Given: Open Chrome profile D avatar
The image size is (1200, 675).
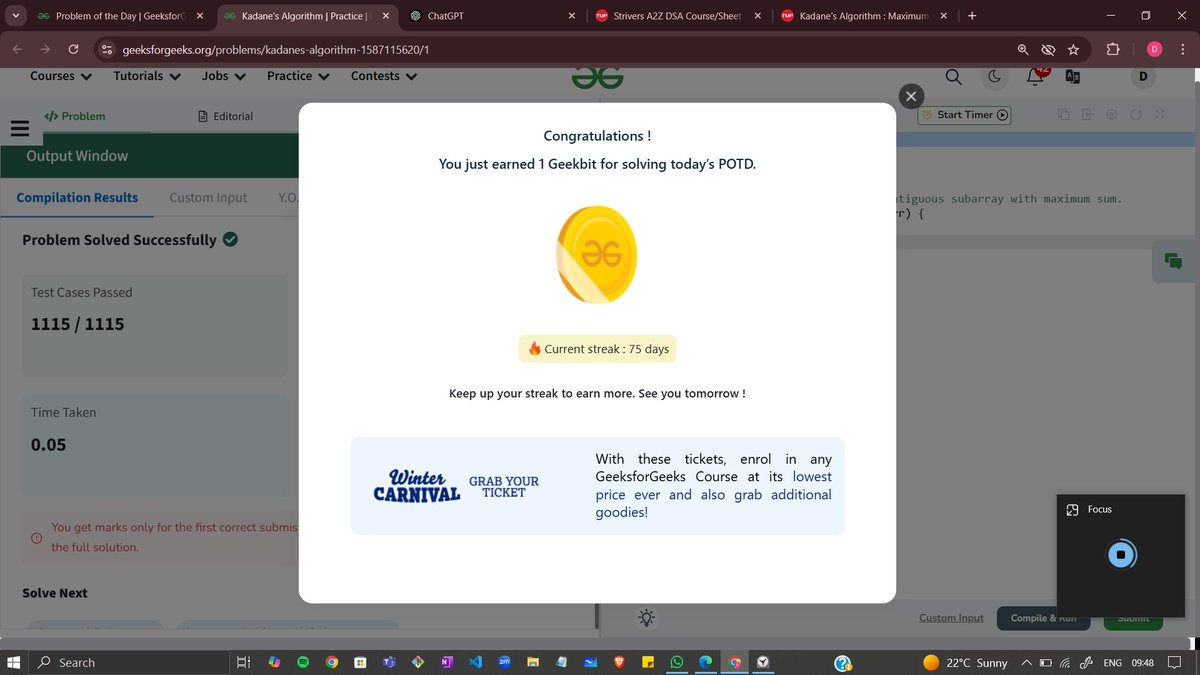Looking at the screenshot, I should [1153, 49].
